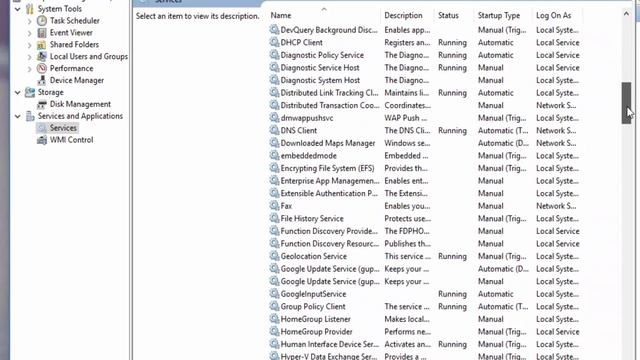
Task: Expand the Event Viewer node
Action: point(29,33)
